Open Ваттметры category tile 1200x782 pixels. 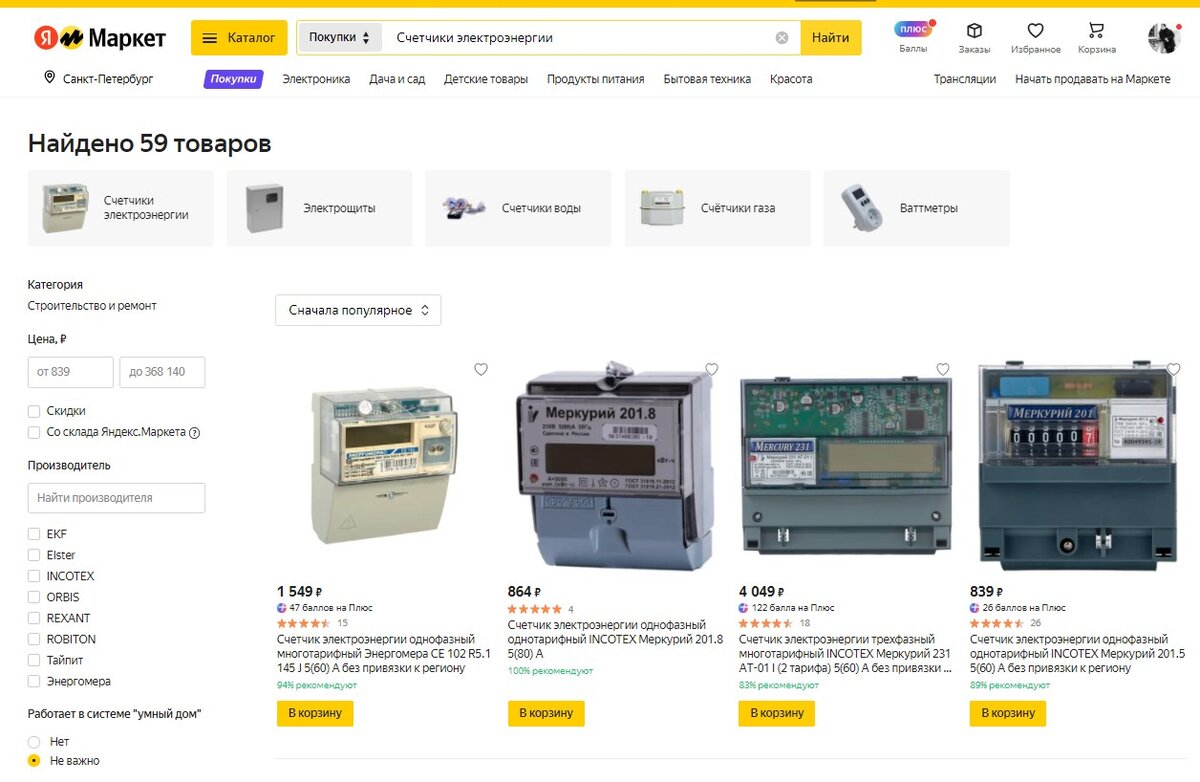(916, 208)
